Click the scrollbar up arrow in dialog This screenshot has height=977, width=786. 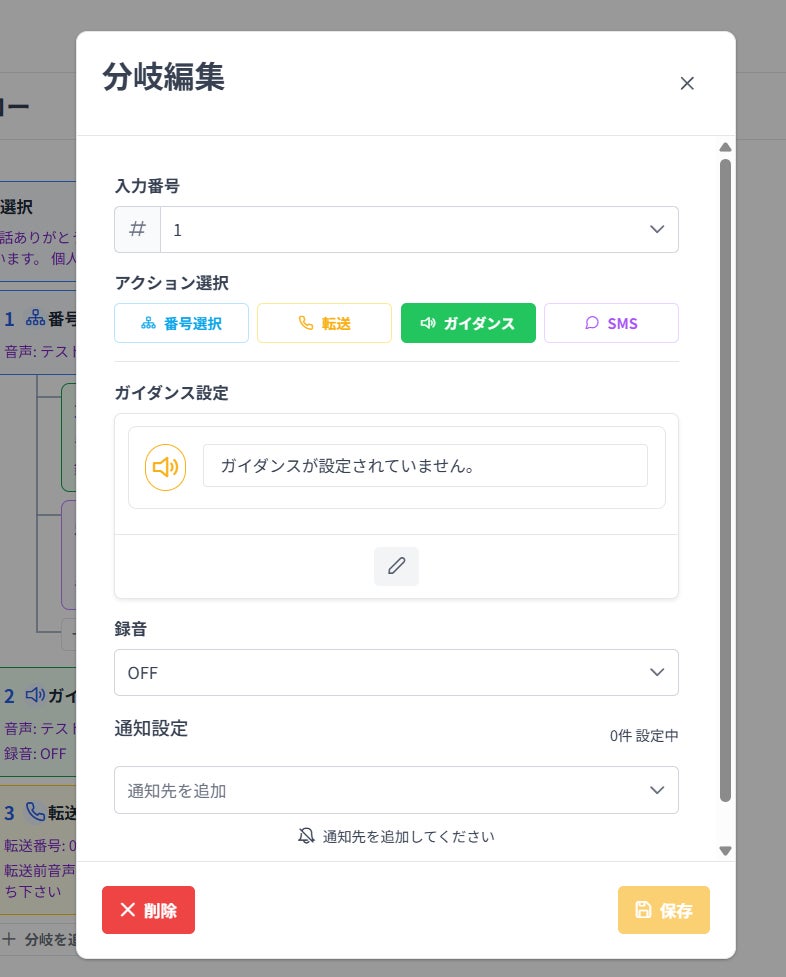(x=725, y=147)
